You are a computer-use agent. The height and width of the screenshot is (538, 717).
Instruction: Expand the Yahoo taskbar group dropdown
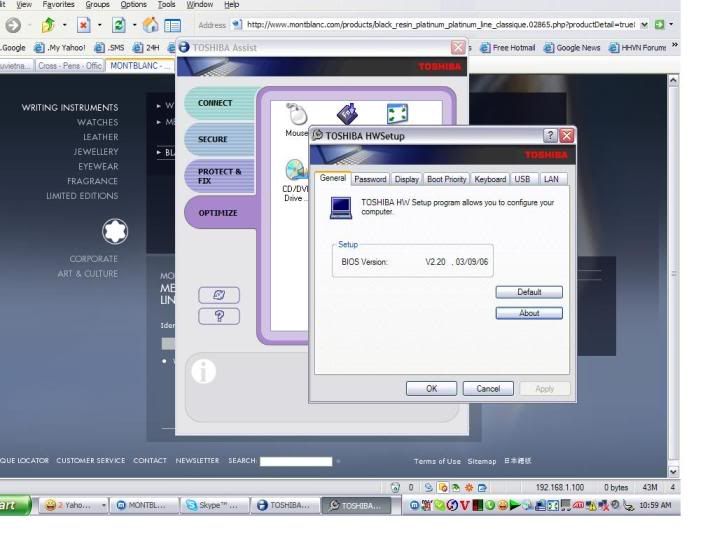[103, 506]
